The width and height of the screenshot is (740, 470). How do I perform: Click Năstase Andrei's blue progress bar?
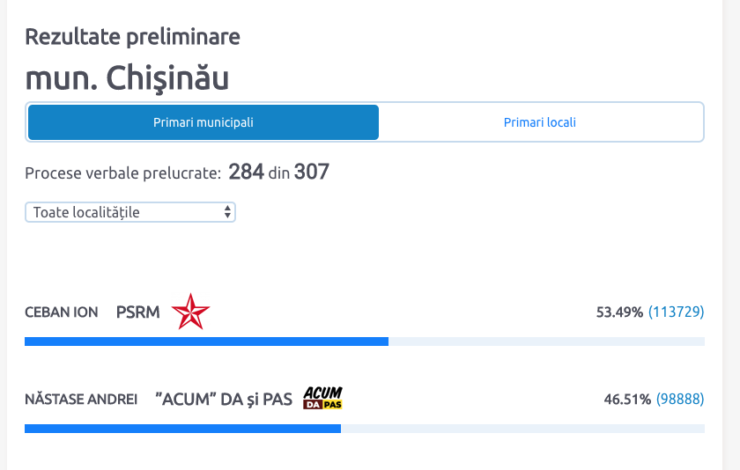point(183,428)
